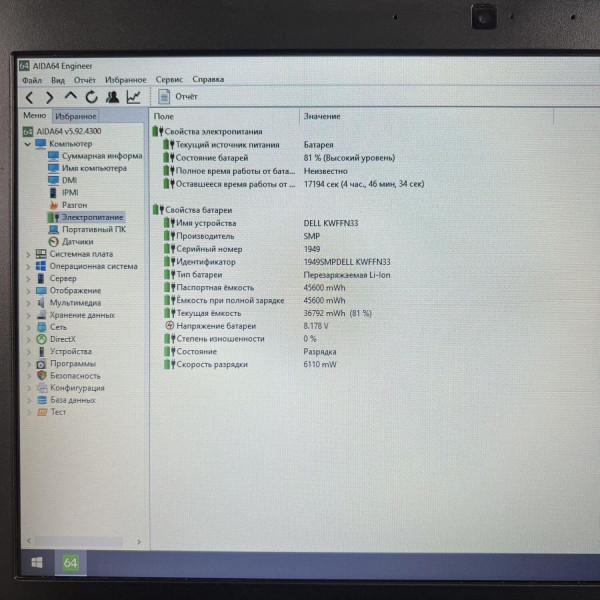
Task: Expand the Отображение node
Action: click(28, 291)
